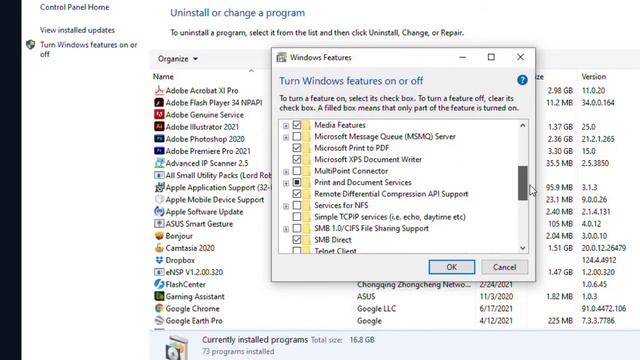640x360 pixels.
Task: Click the Apple Mobile Device Support icon
Action: pyautogui.click(x=159, y=200)
